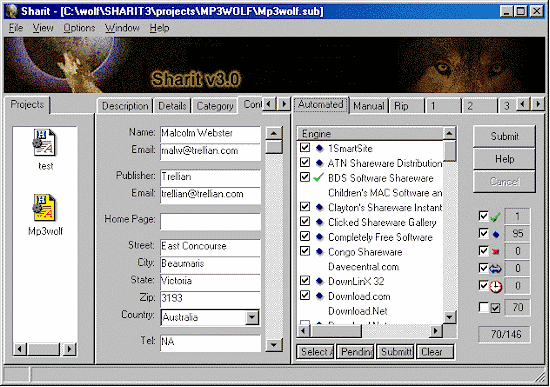The width and height of the screenshot is (550, 387).
Task: Select the Mp3wolf project icon
Action: 44,208
